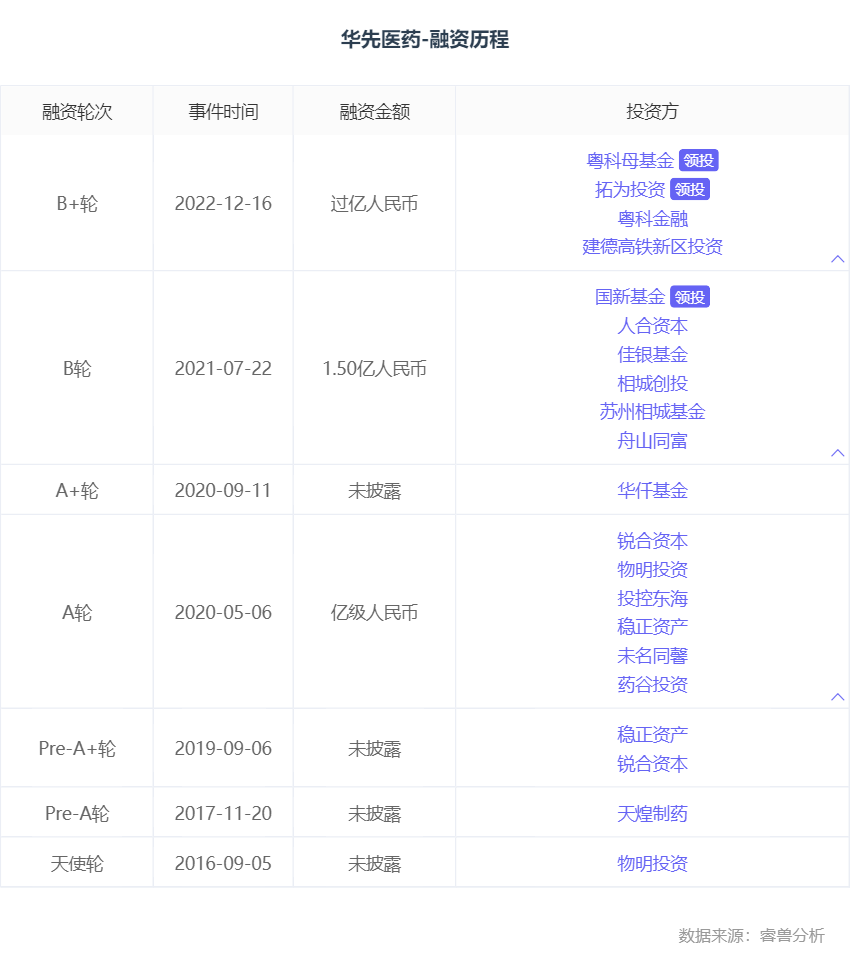Viewport: 850px width, 978px height.
Task: Click the date 2020-05-06
Action: [223, 612]
